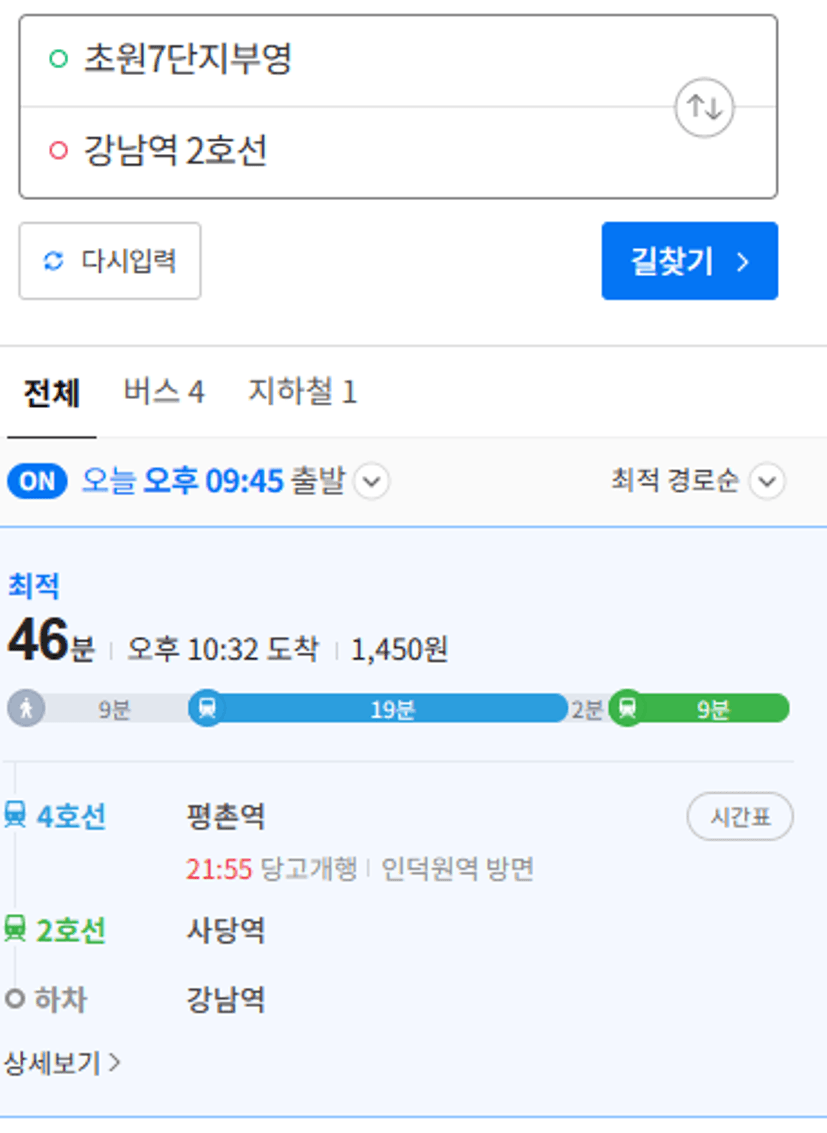Click the blue 길찾기 button
Image resolution: width=827 pixels, height=1133 pixels.
pyautogui.click(x=690, y=261)
